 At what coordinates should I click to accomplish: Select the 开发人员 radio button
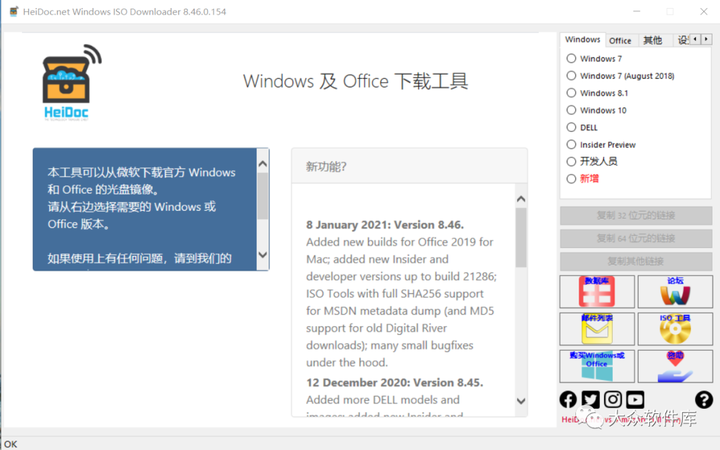(571, 162)
